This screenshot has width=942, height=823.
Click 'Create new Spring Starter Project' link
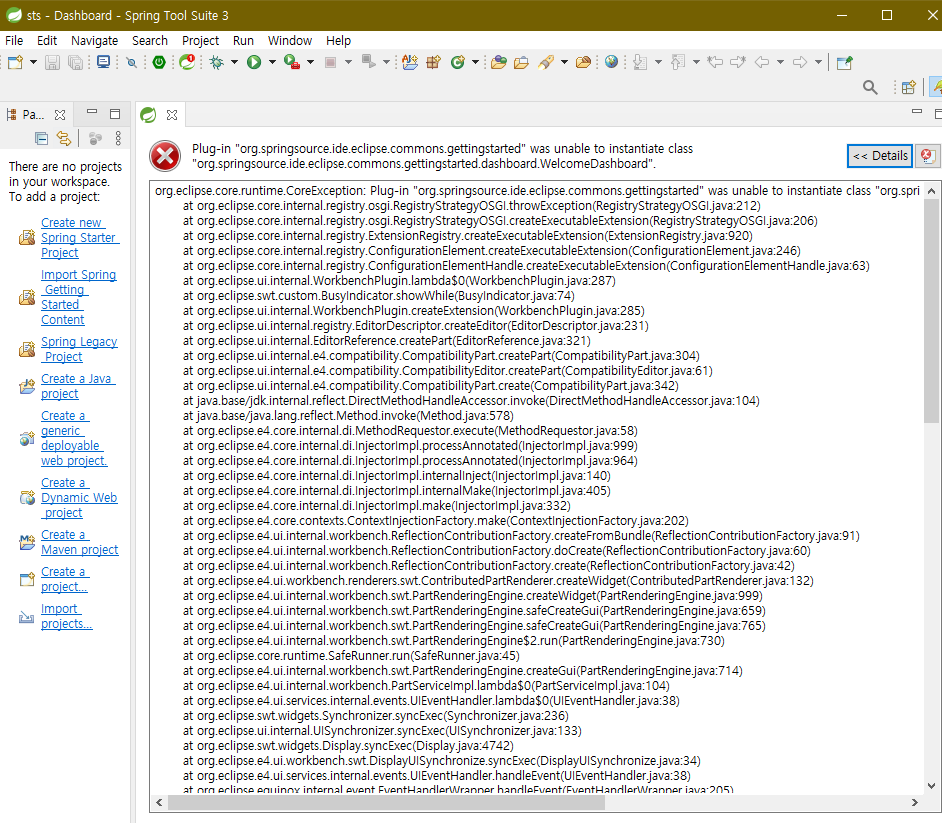tap(80, 237)
